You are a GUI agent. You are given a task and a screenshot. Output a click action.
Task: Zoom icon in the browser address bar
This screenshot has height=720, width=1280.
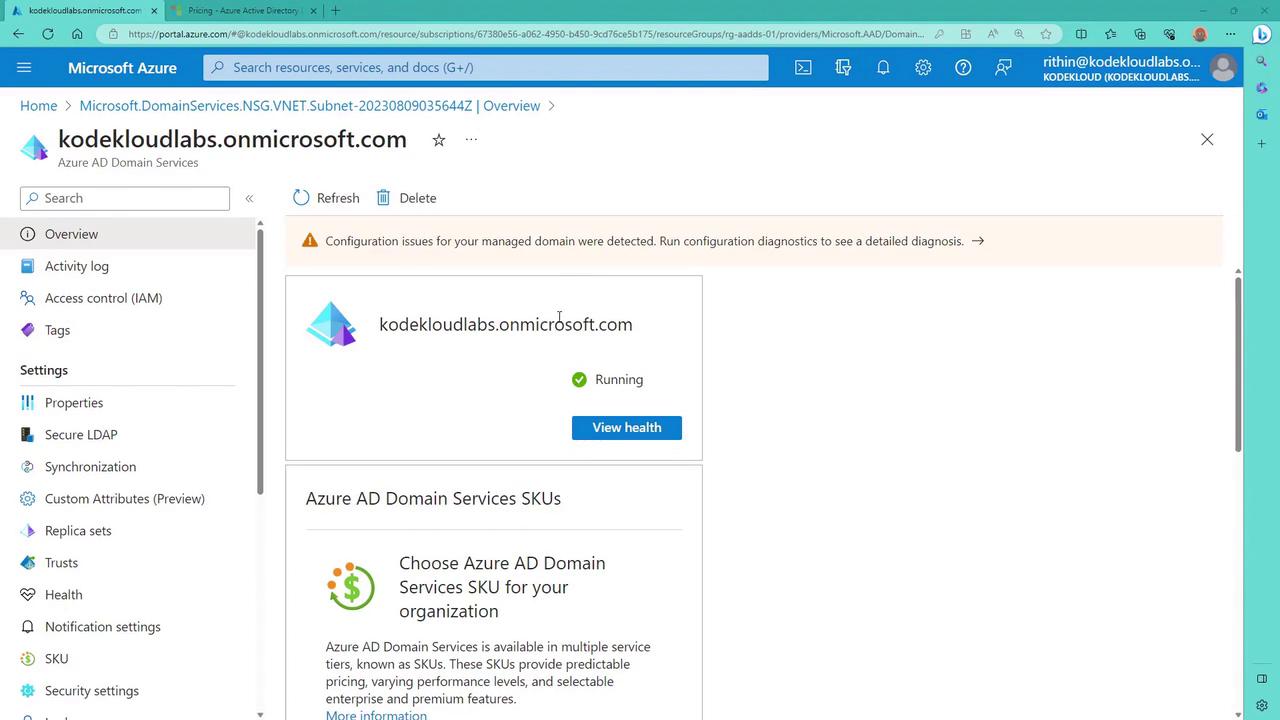coord(1019,34)
